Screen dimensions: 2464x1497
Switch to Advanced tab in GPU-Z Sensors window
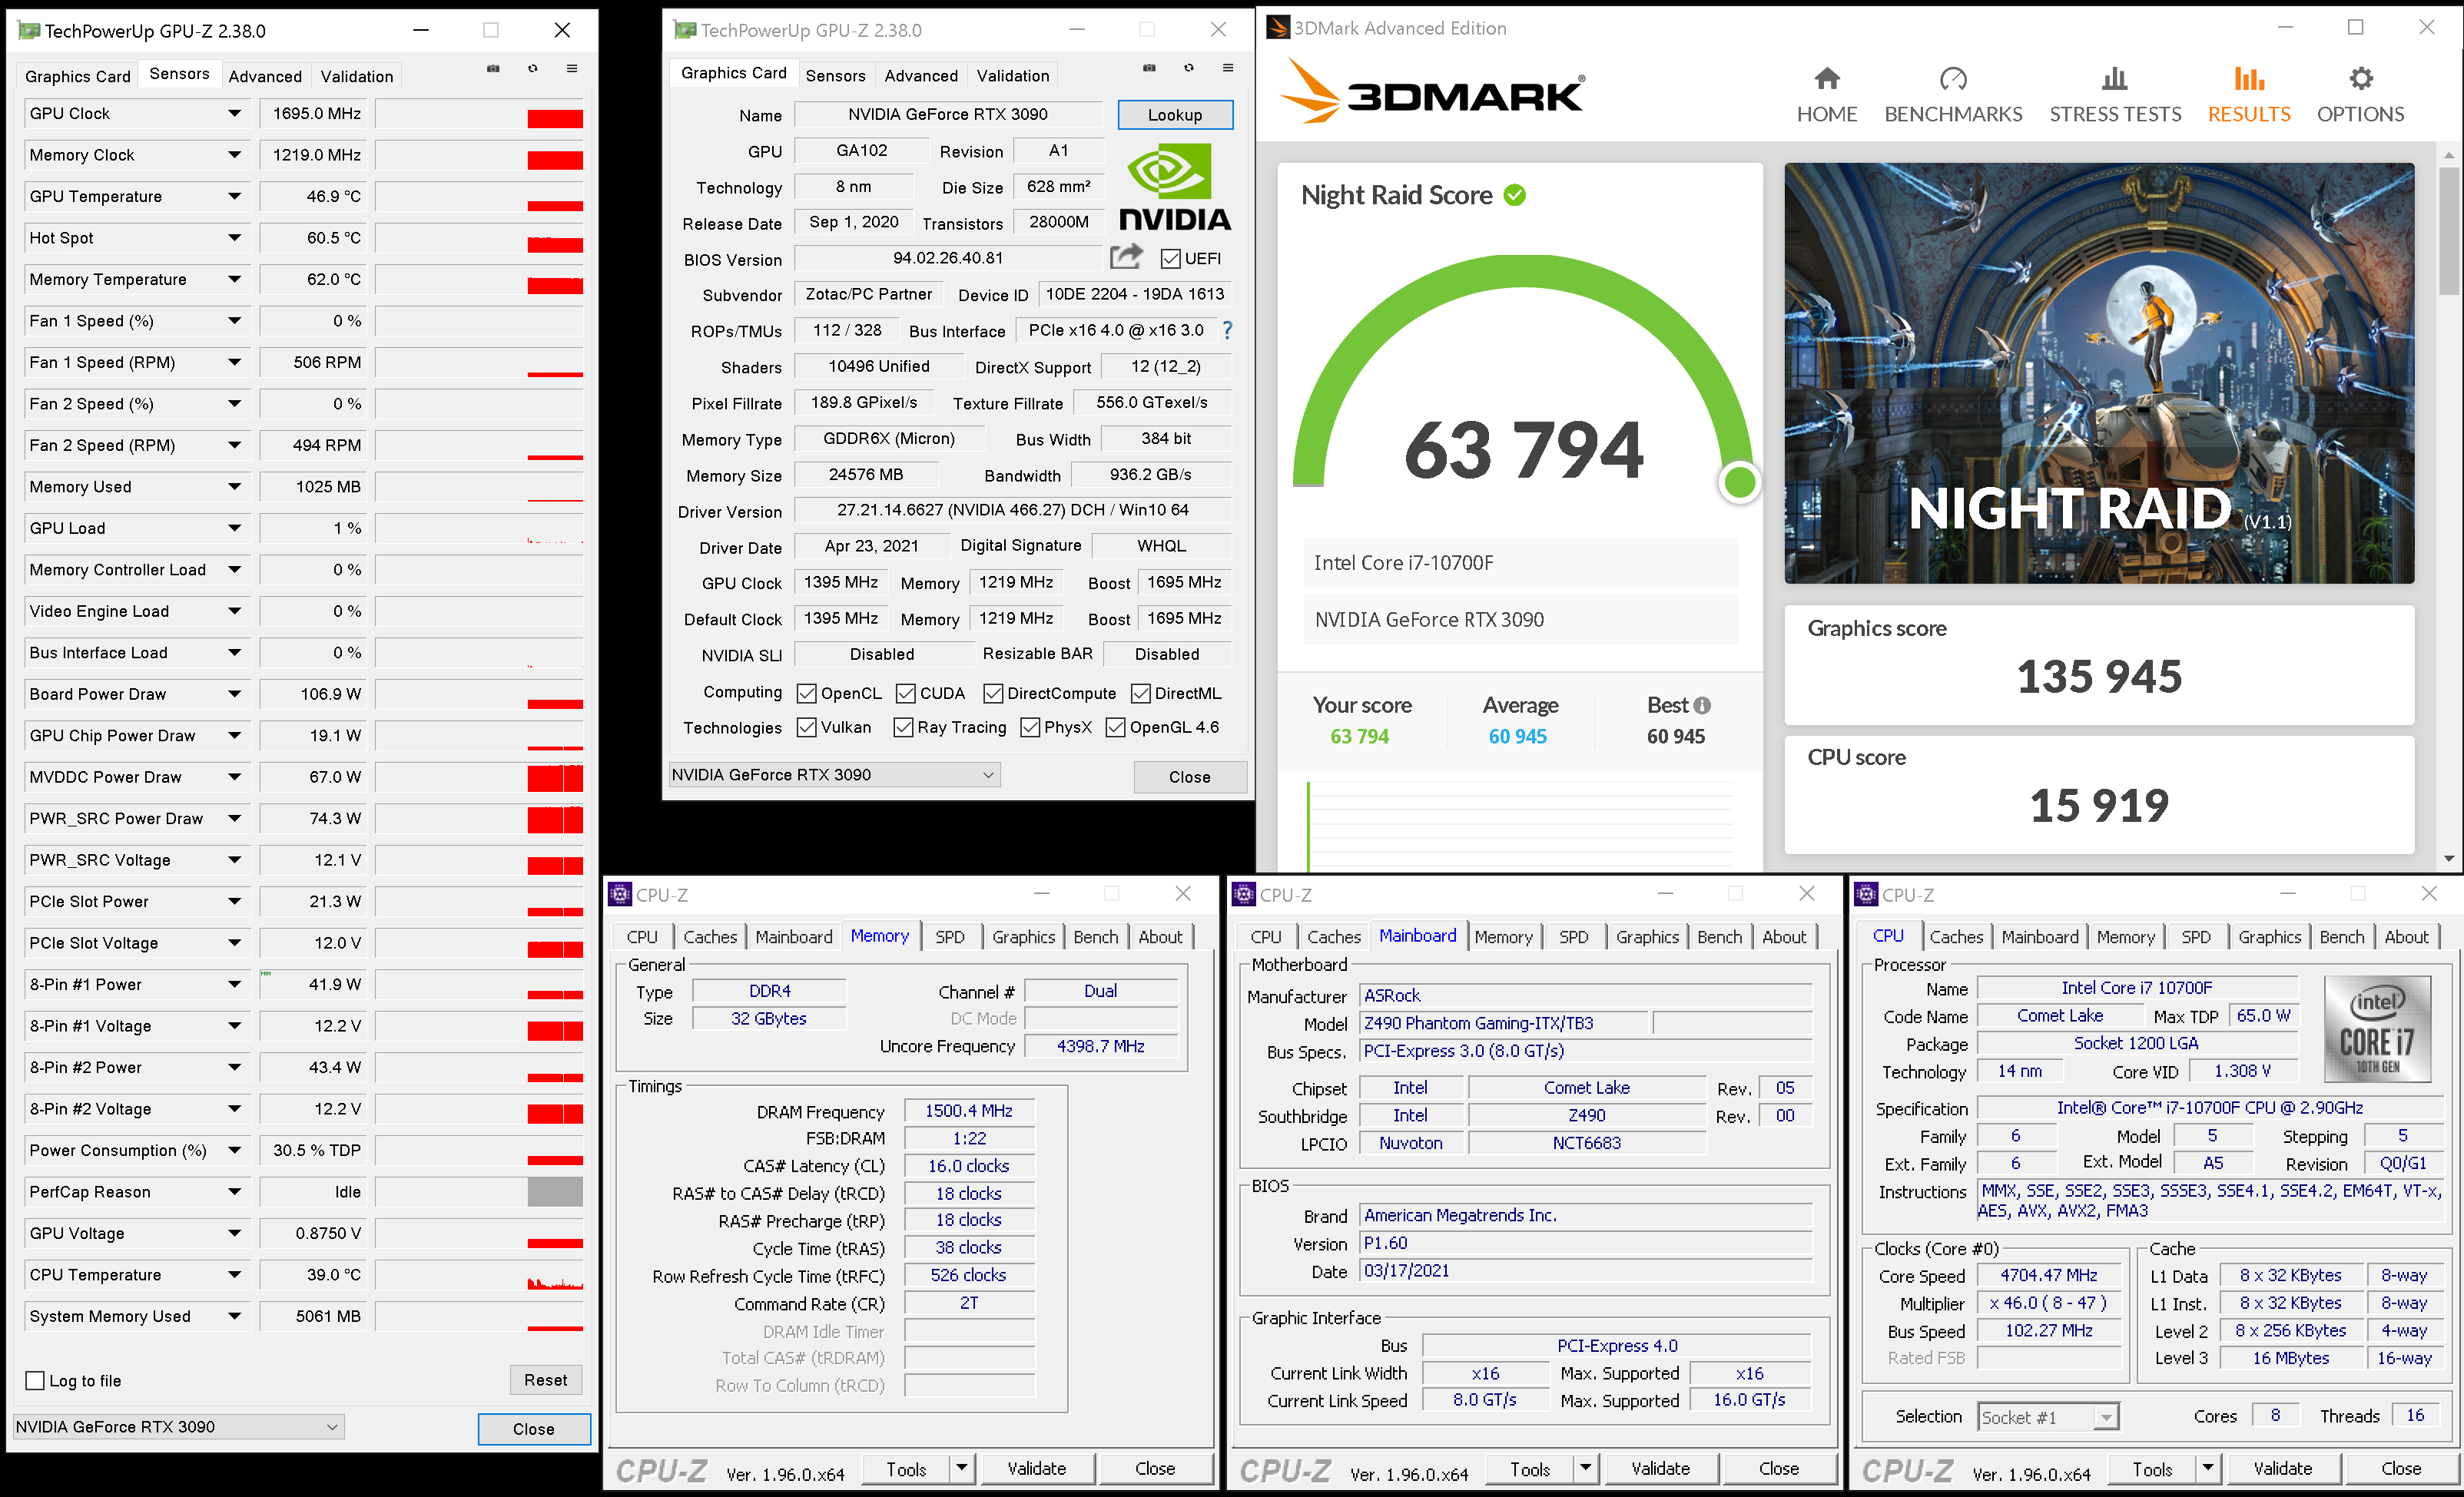(265, 76)
